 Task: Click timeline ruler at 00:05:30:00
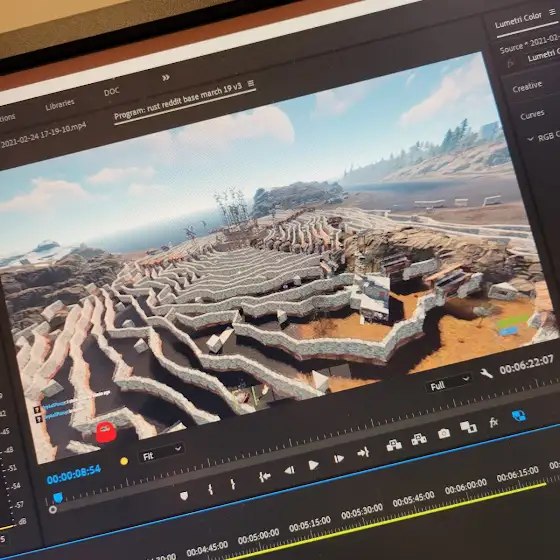pyautogui.click(x=362, y=511)
